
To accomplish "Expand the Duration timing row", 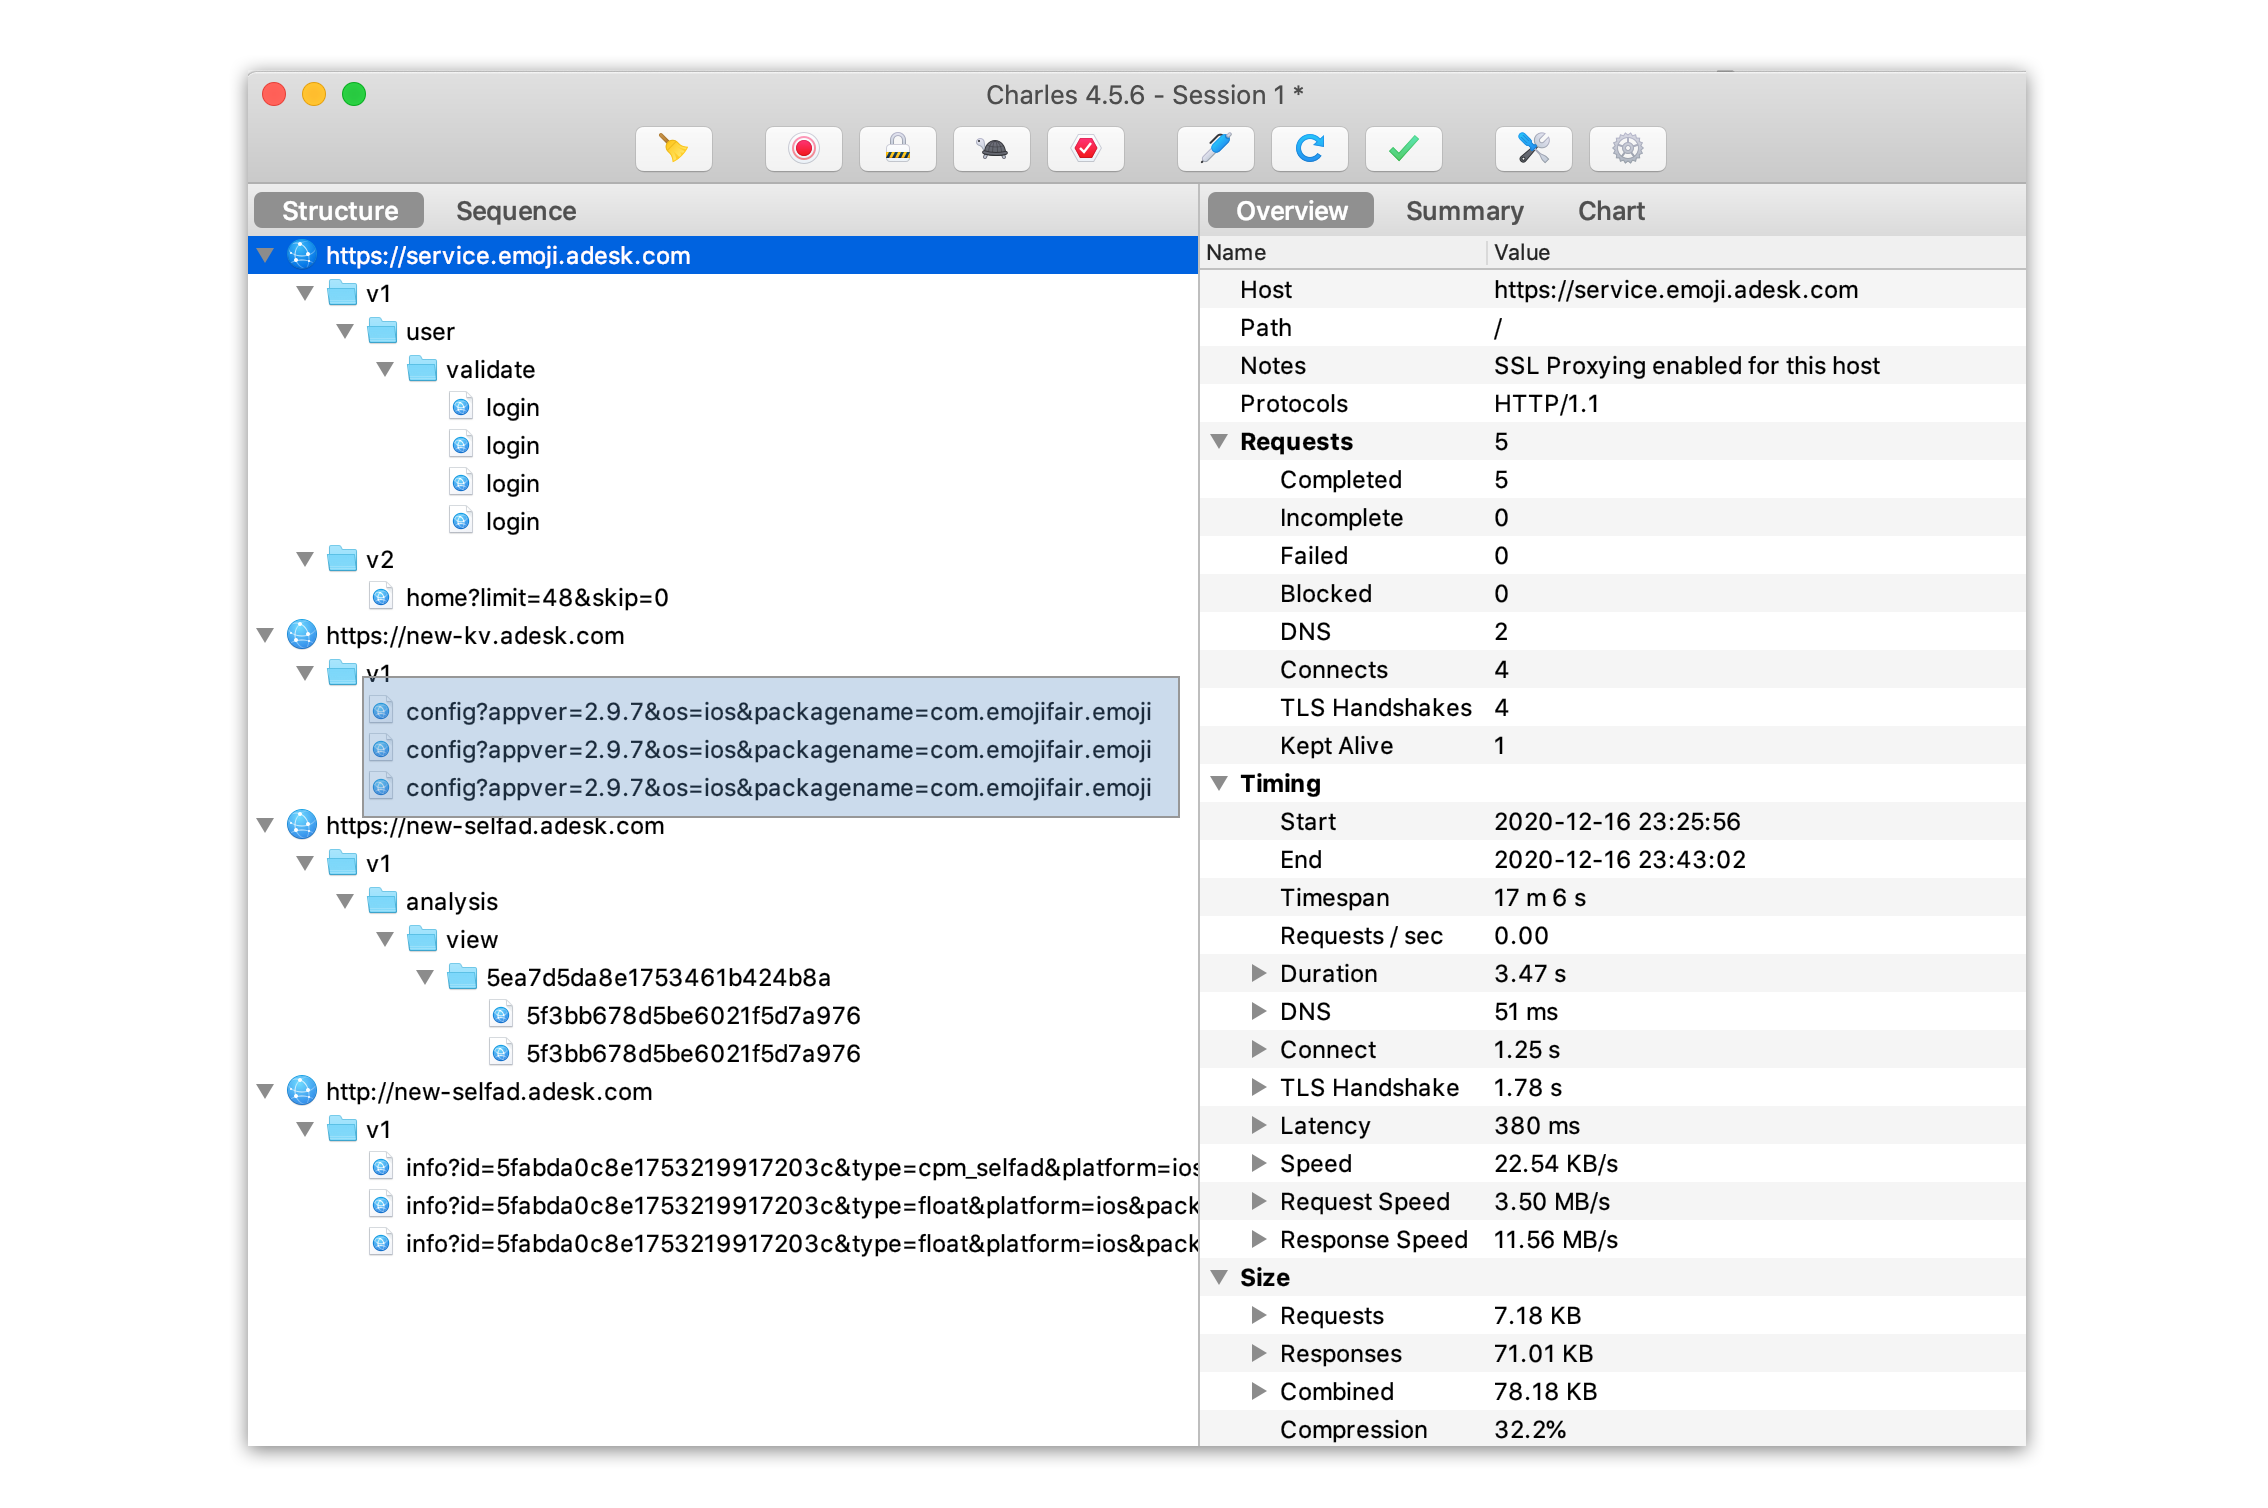I will pos(1259,973).
